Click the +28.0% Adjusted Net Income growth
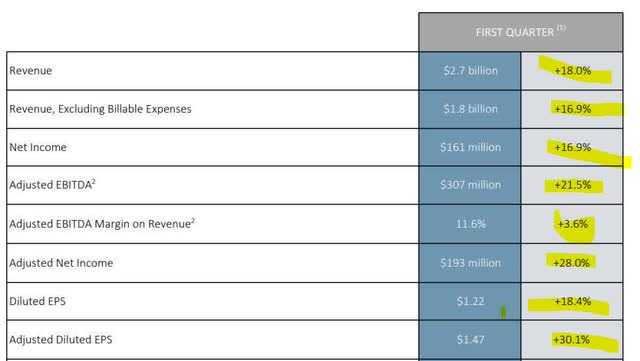The height and width of the screenshot is (361, 640). (571, 263)
